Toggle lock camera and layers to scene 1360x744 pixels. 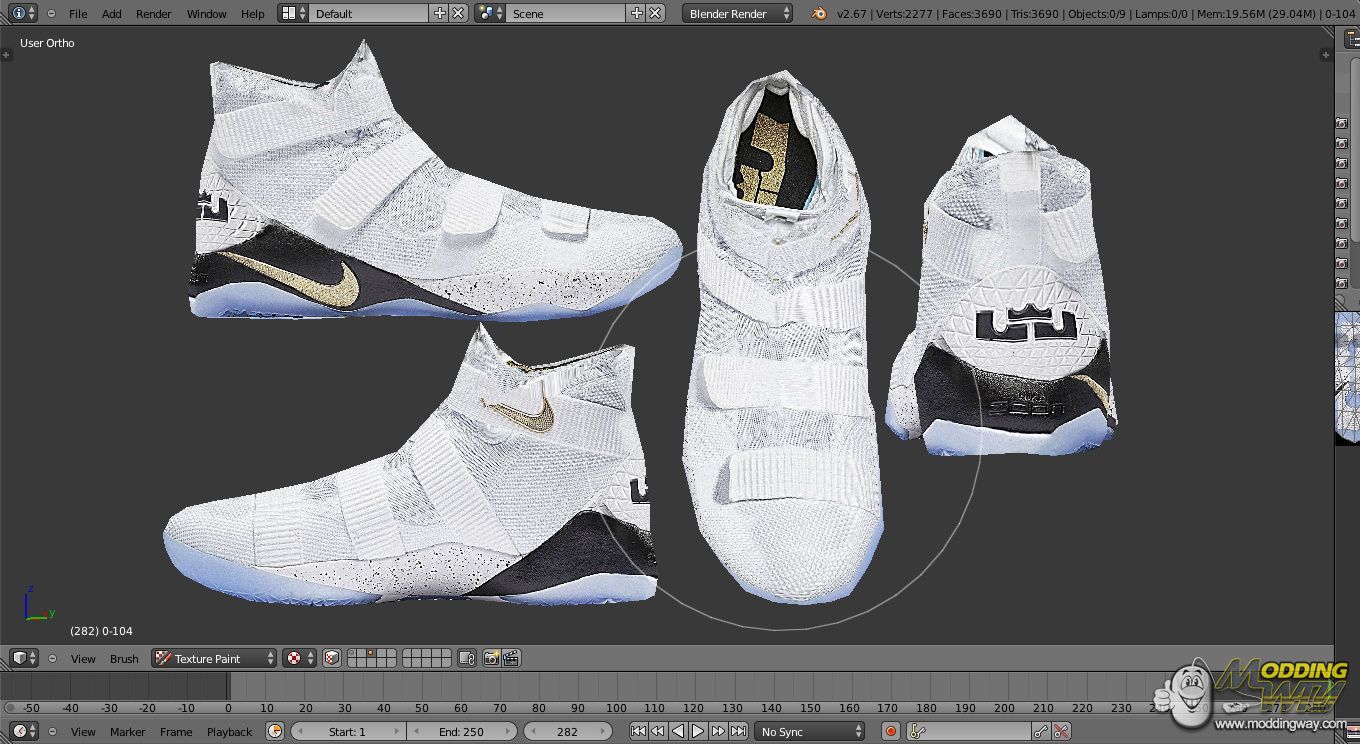467,658
